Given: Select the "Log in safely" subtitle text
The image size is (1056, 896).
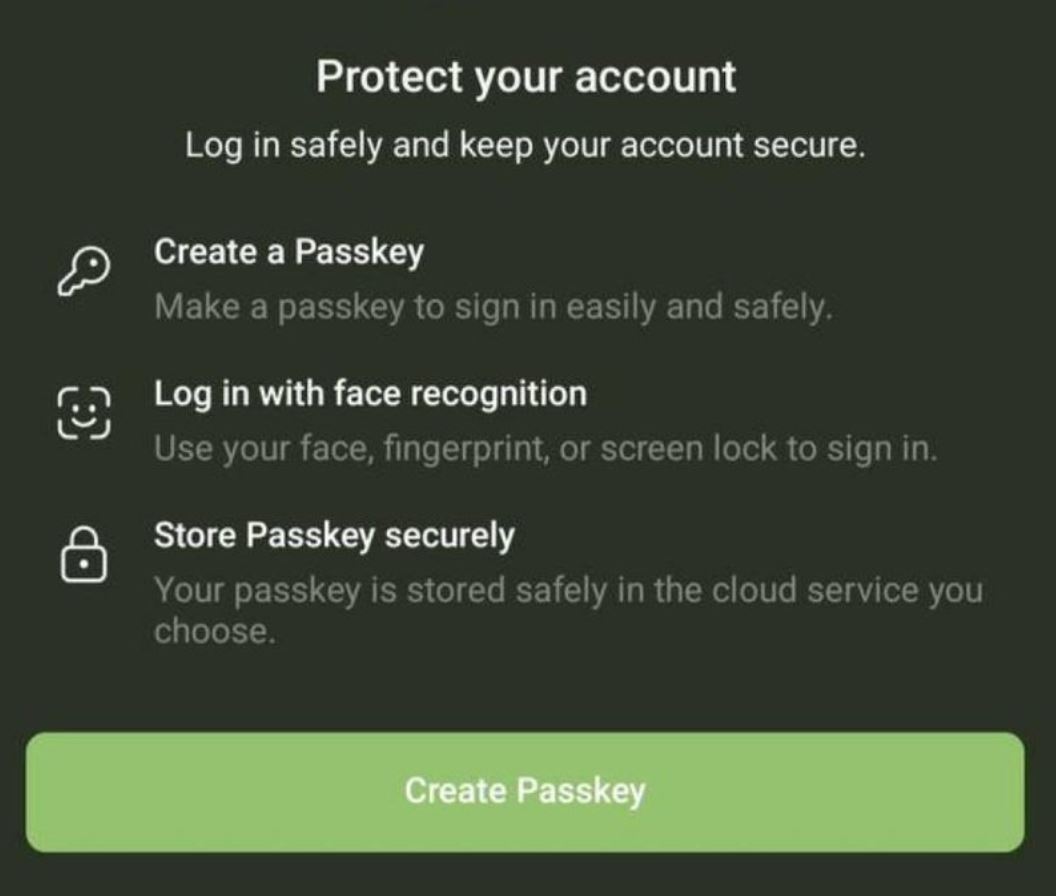Looking at the screenshot, I should click(x=525, y=146).
